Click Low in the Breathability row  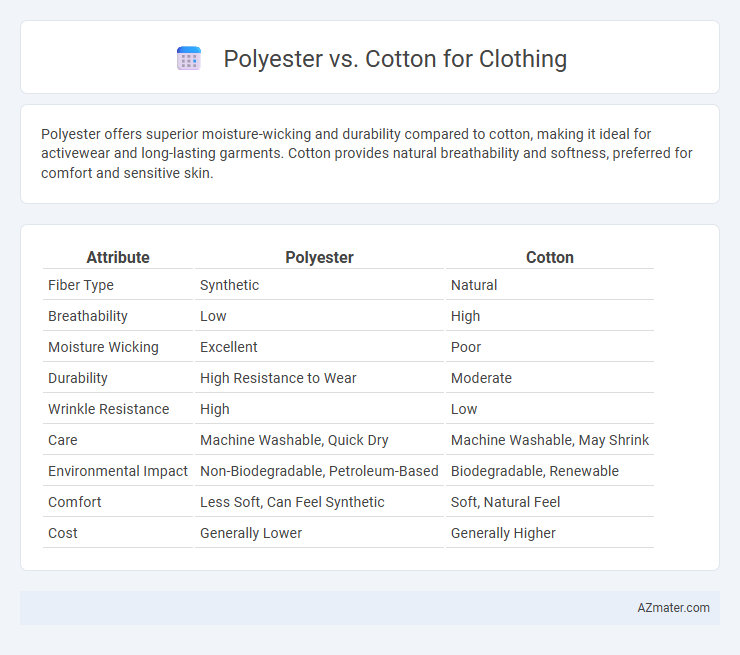(x=213, y=316)
